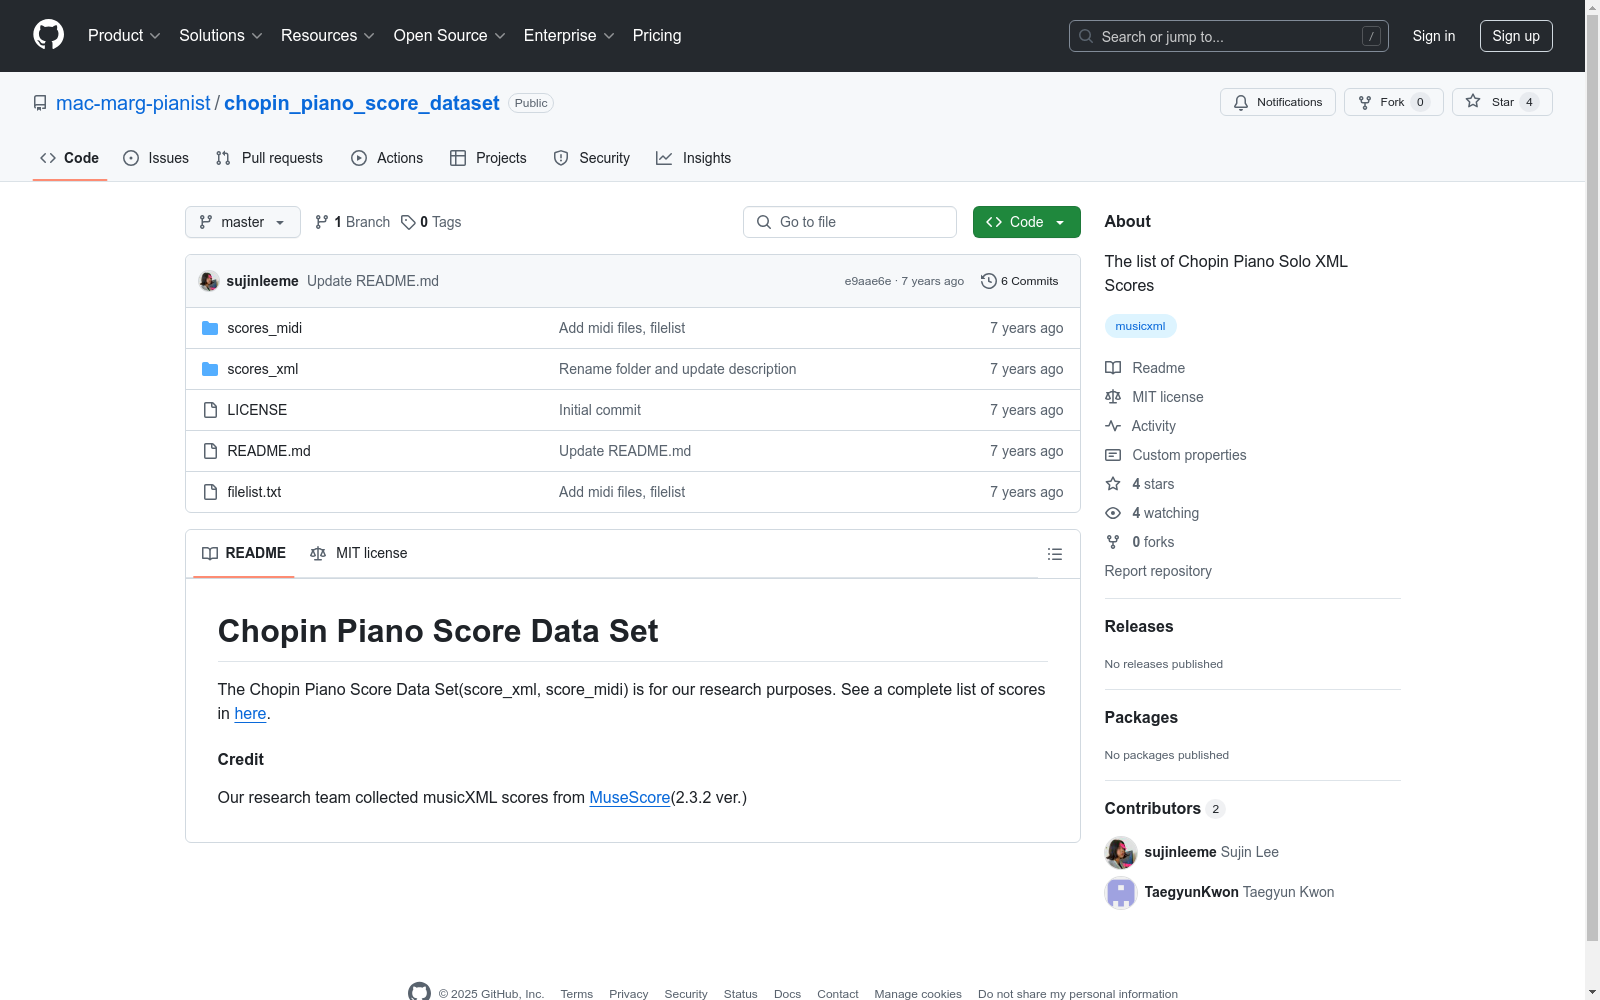Click sujinleeme avatar in commit bar
The image size is (1600, 1000).
click(x=209, y=281)
